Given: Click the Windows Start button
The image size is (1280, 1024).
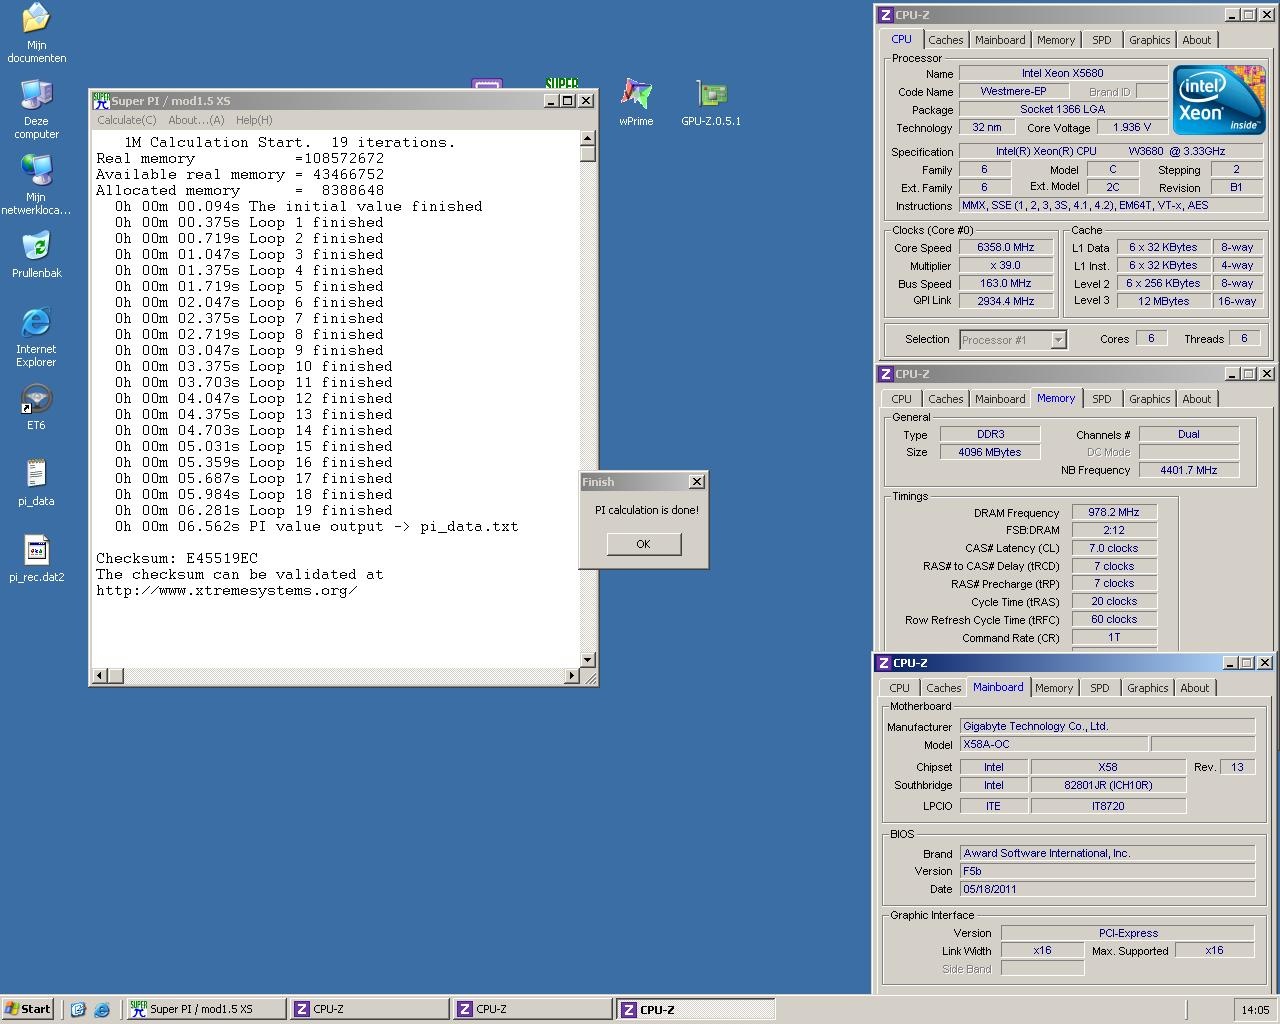Looking at the screenshot, I should coord(28,1009).
